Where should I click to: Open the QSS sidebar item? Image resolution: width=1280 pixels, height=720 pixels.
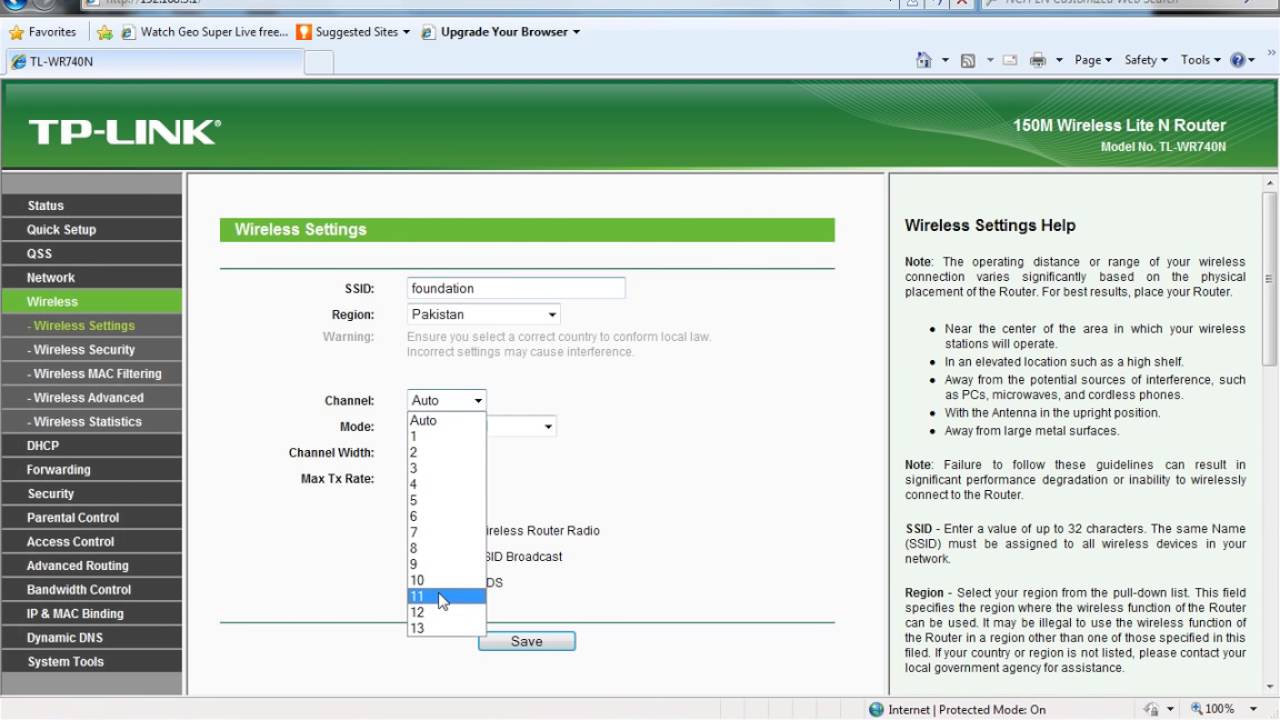[91, 253]
